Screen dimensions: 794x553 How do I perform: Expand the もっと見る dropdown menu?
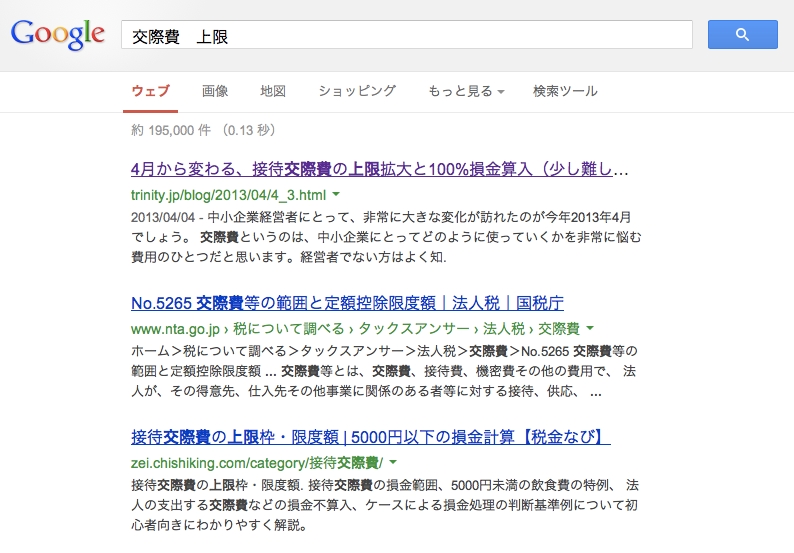coord(466,91)
